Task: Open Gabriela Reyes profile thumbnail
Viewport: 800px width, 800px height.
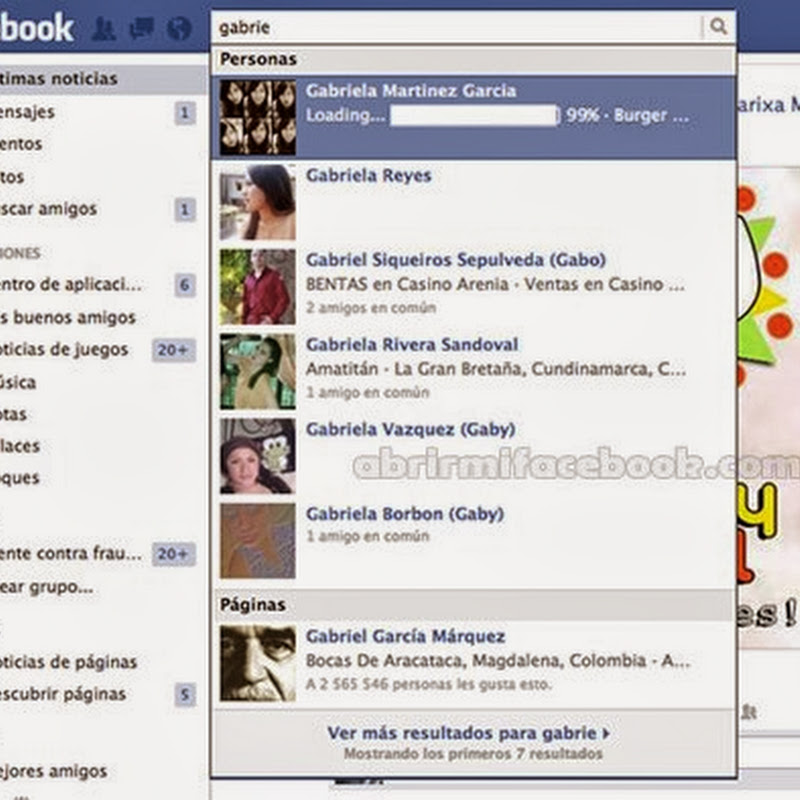Action: click(258, 202)
